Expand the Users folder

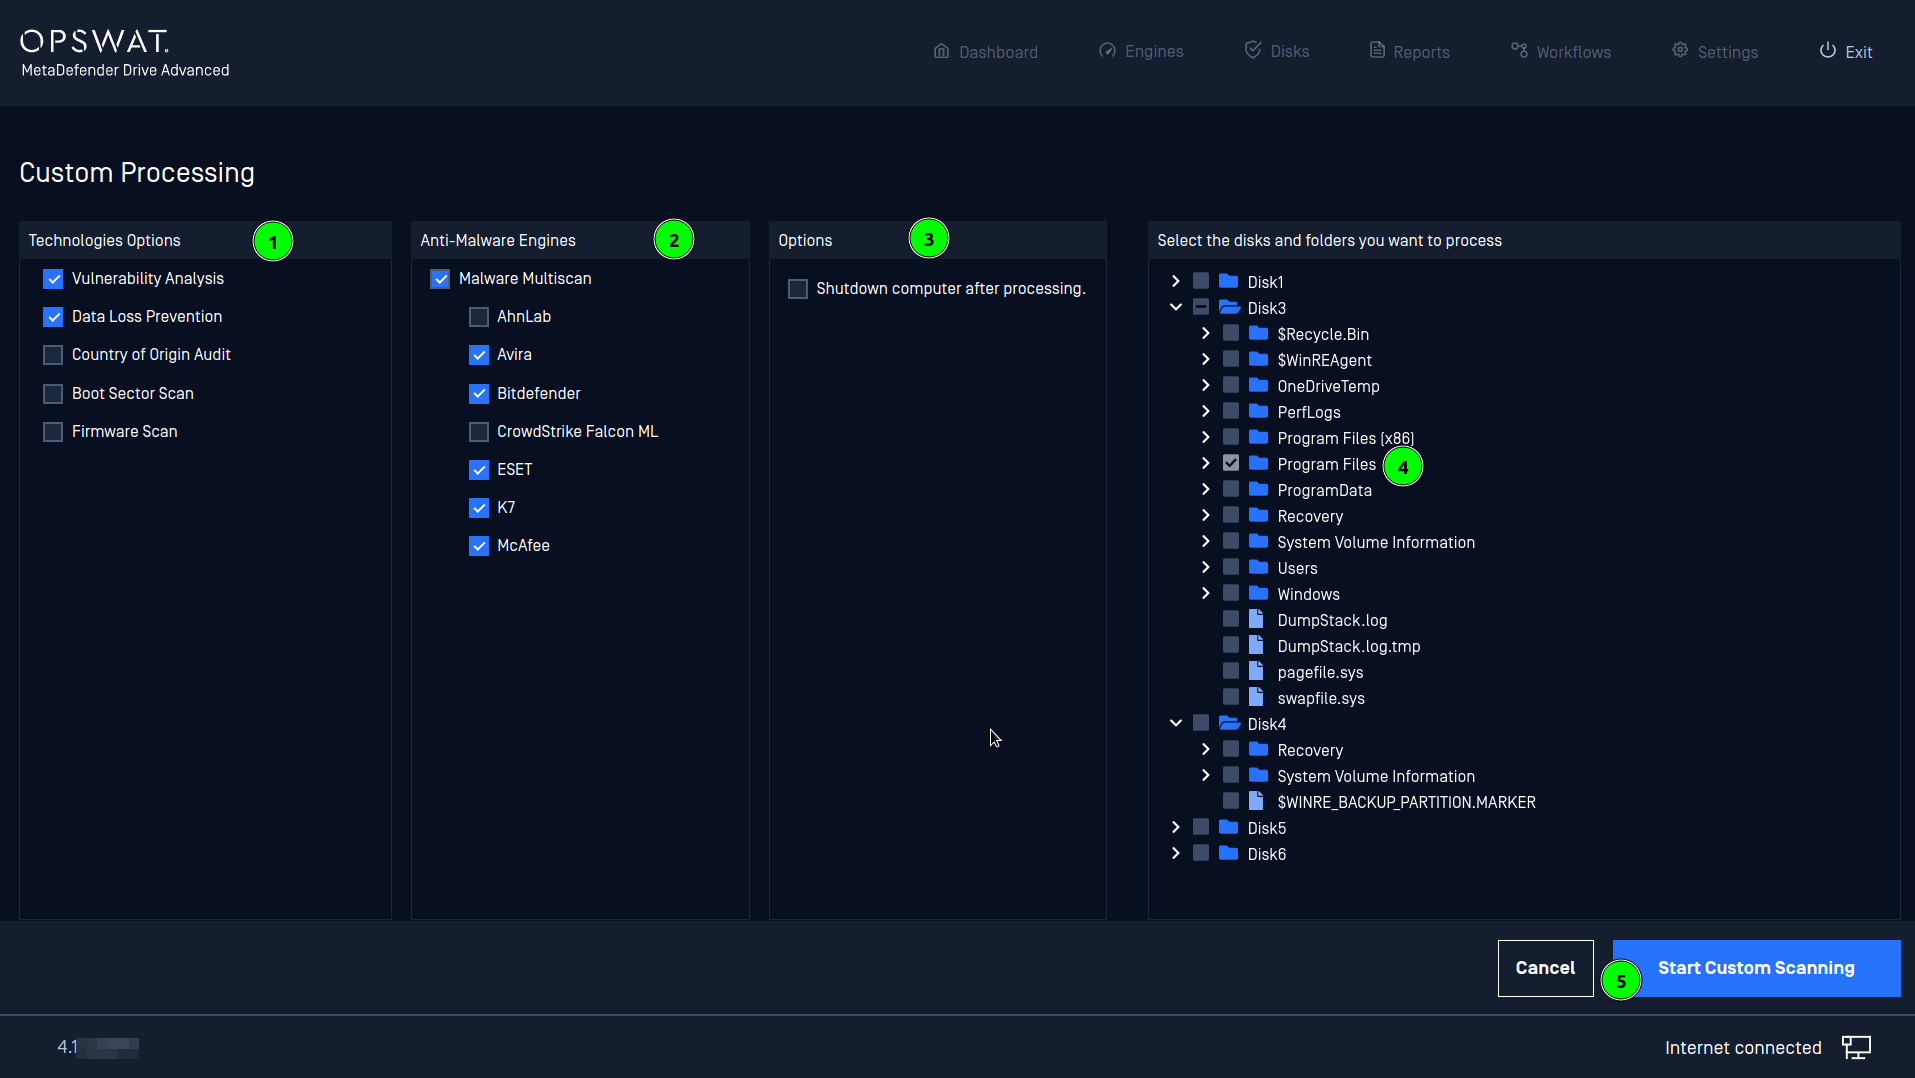click(1206, 567)
